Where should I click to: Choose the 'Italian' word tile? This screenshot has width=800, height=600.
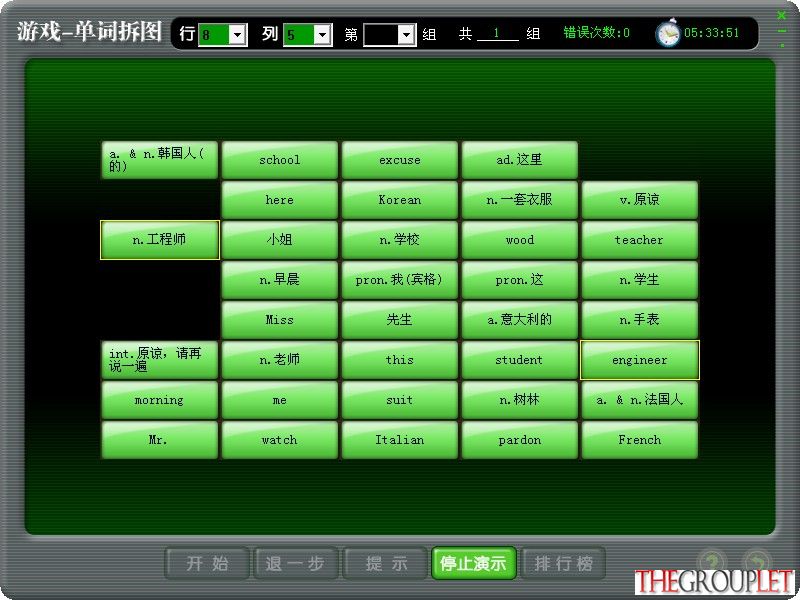coord(399,440)
